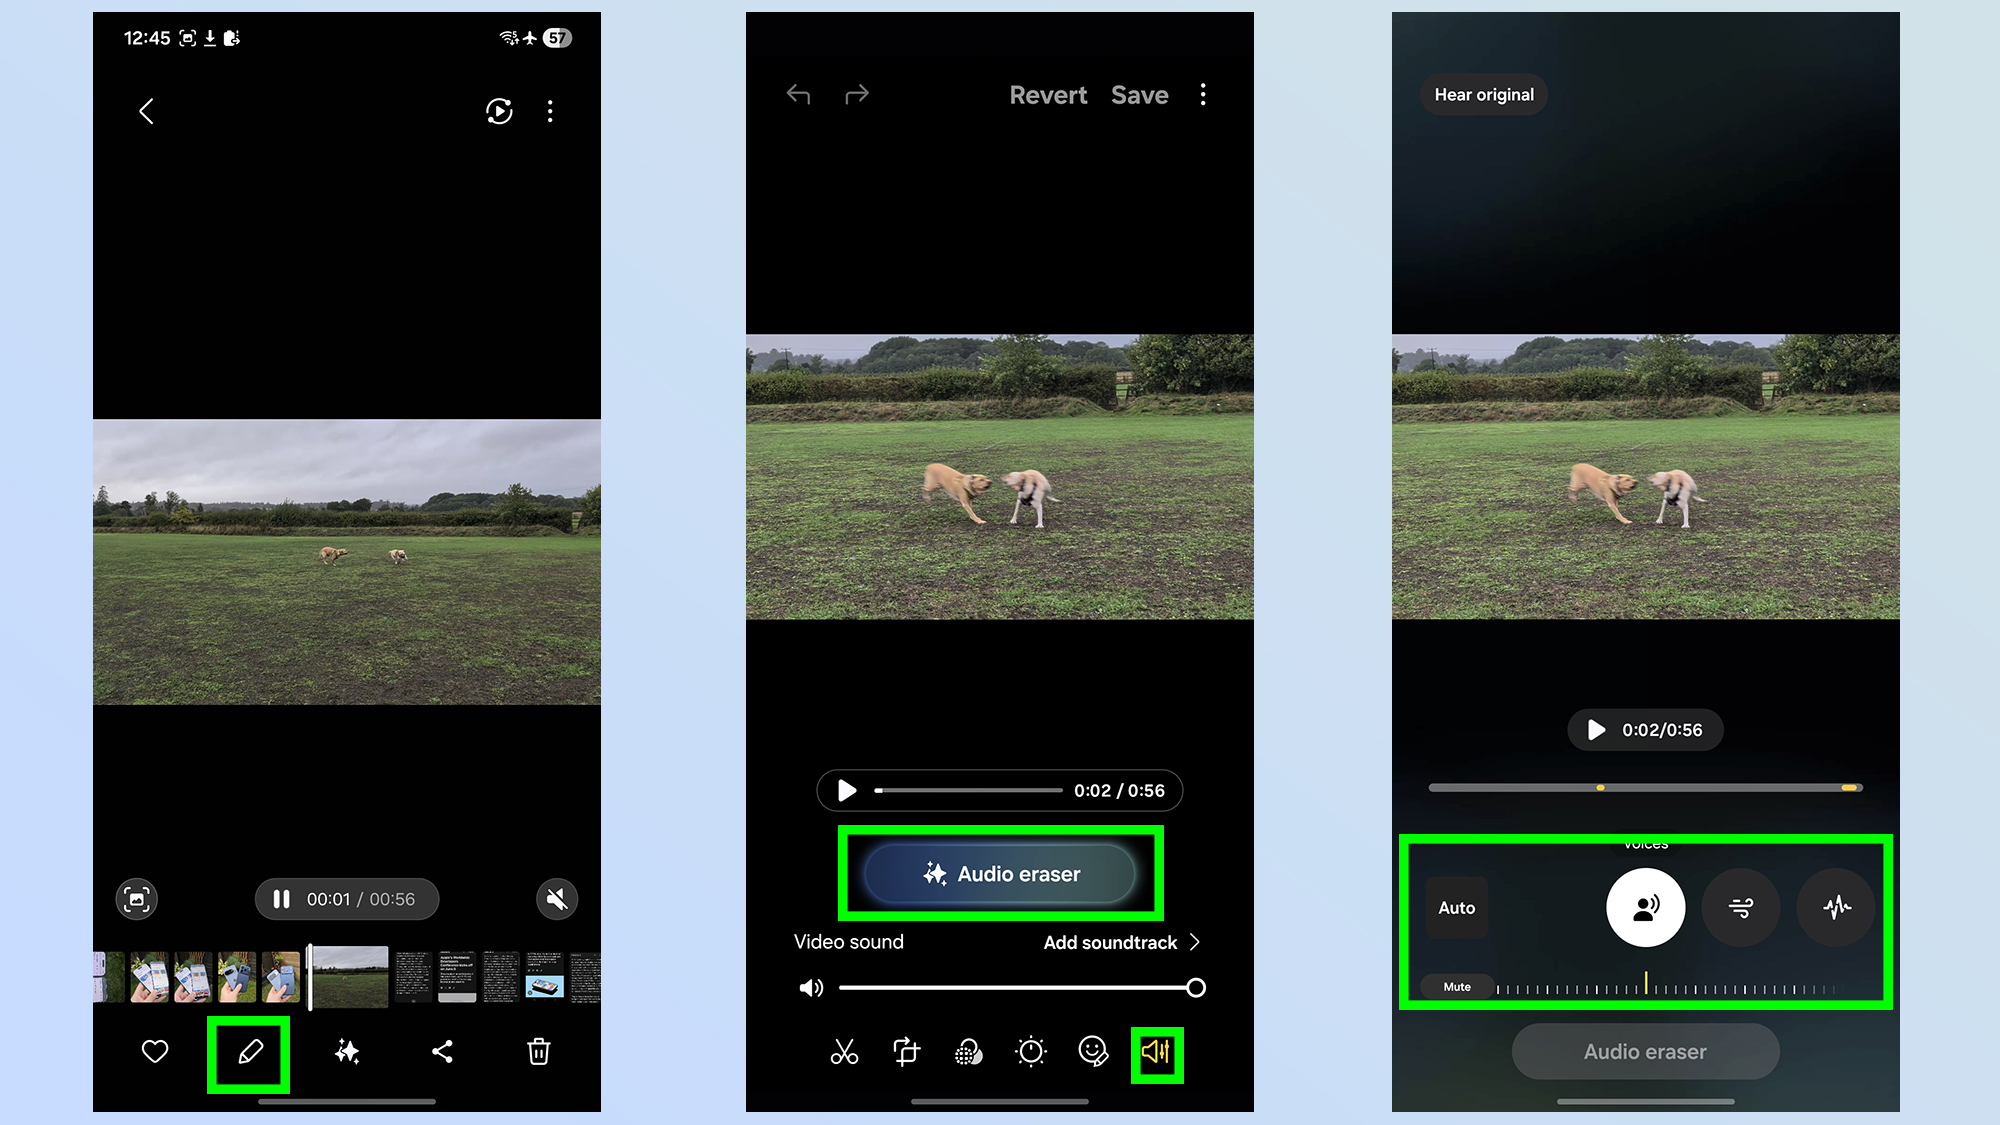Open the crop and rotate tool
2000x1125 pixels.
pos(906,1052)
